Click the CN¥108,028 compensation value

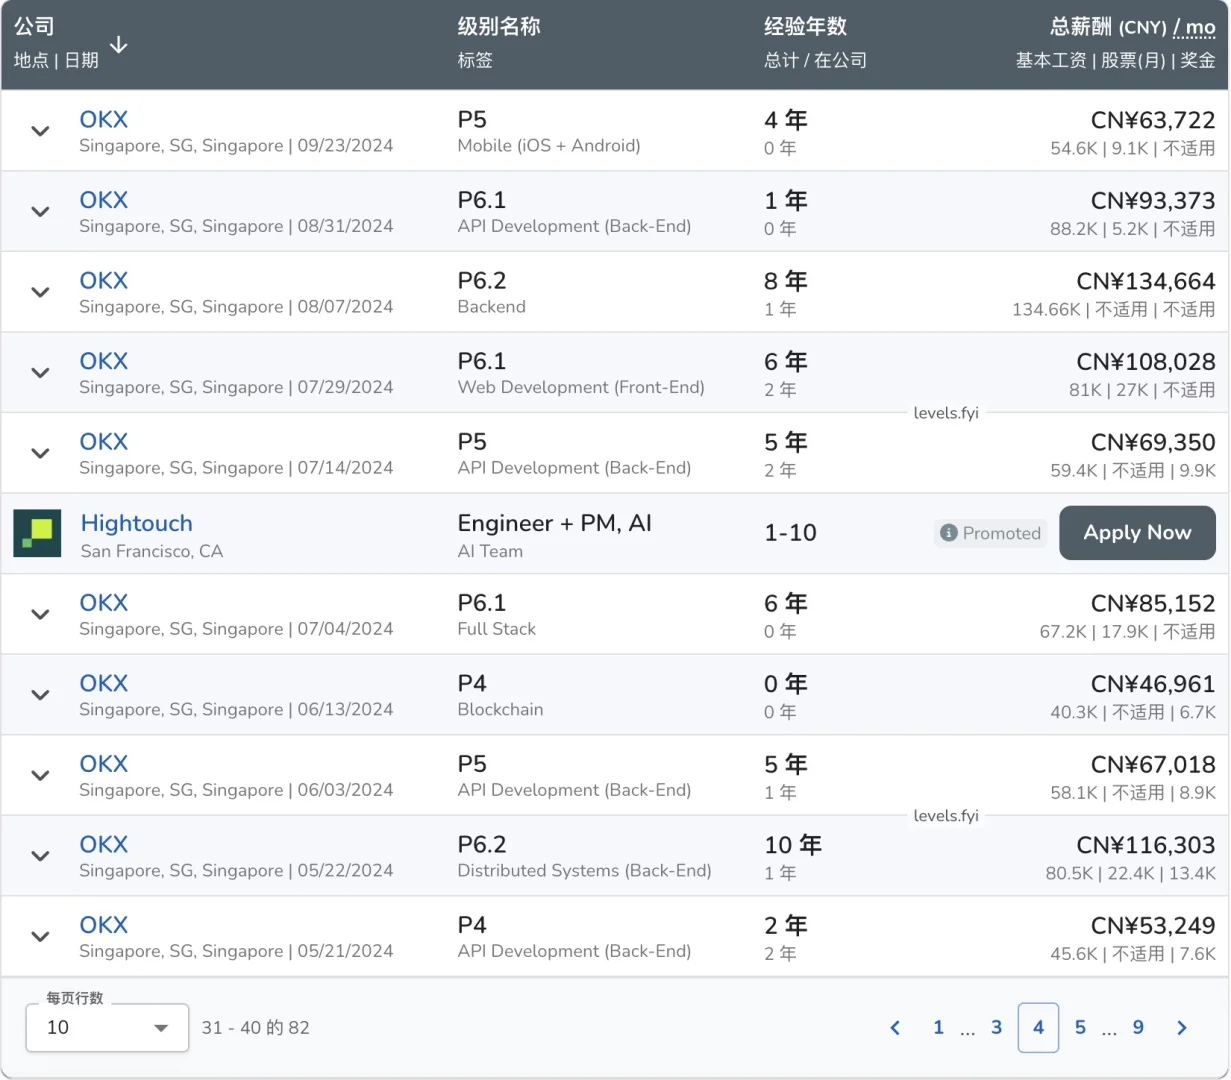1146,362
